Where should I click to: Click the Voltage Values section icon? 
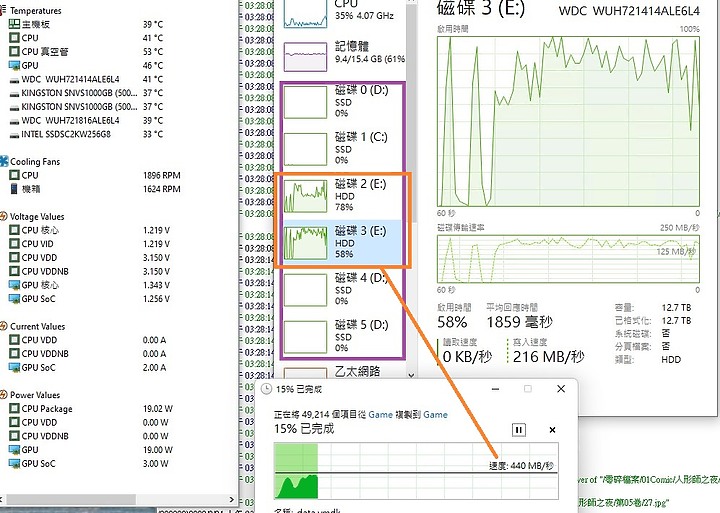click(3, 216)
